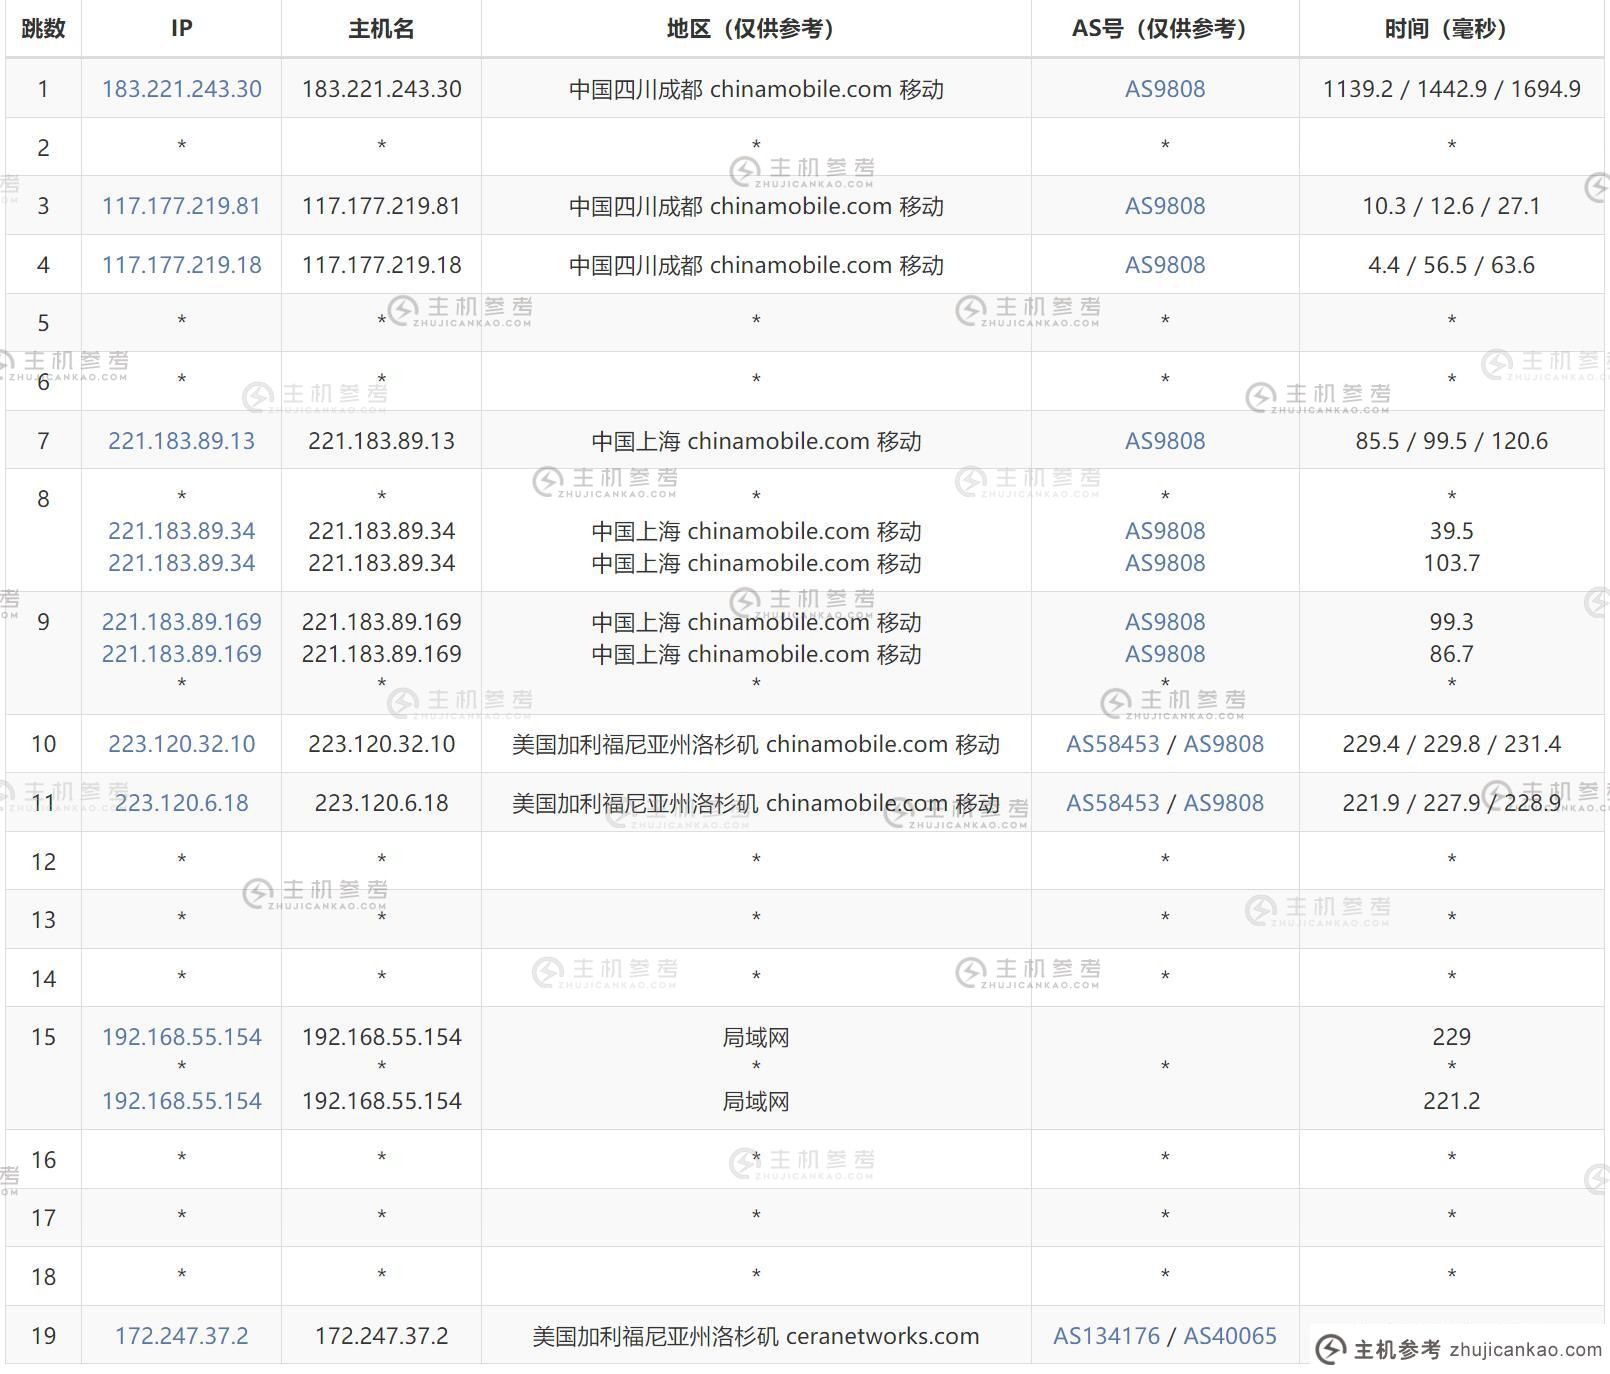Select the time value 10.3 / 12.6 / 27.1
Screen dimensions: 1610x1374
click(1451, 206)
